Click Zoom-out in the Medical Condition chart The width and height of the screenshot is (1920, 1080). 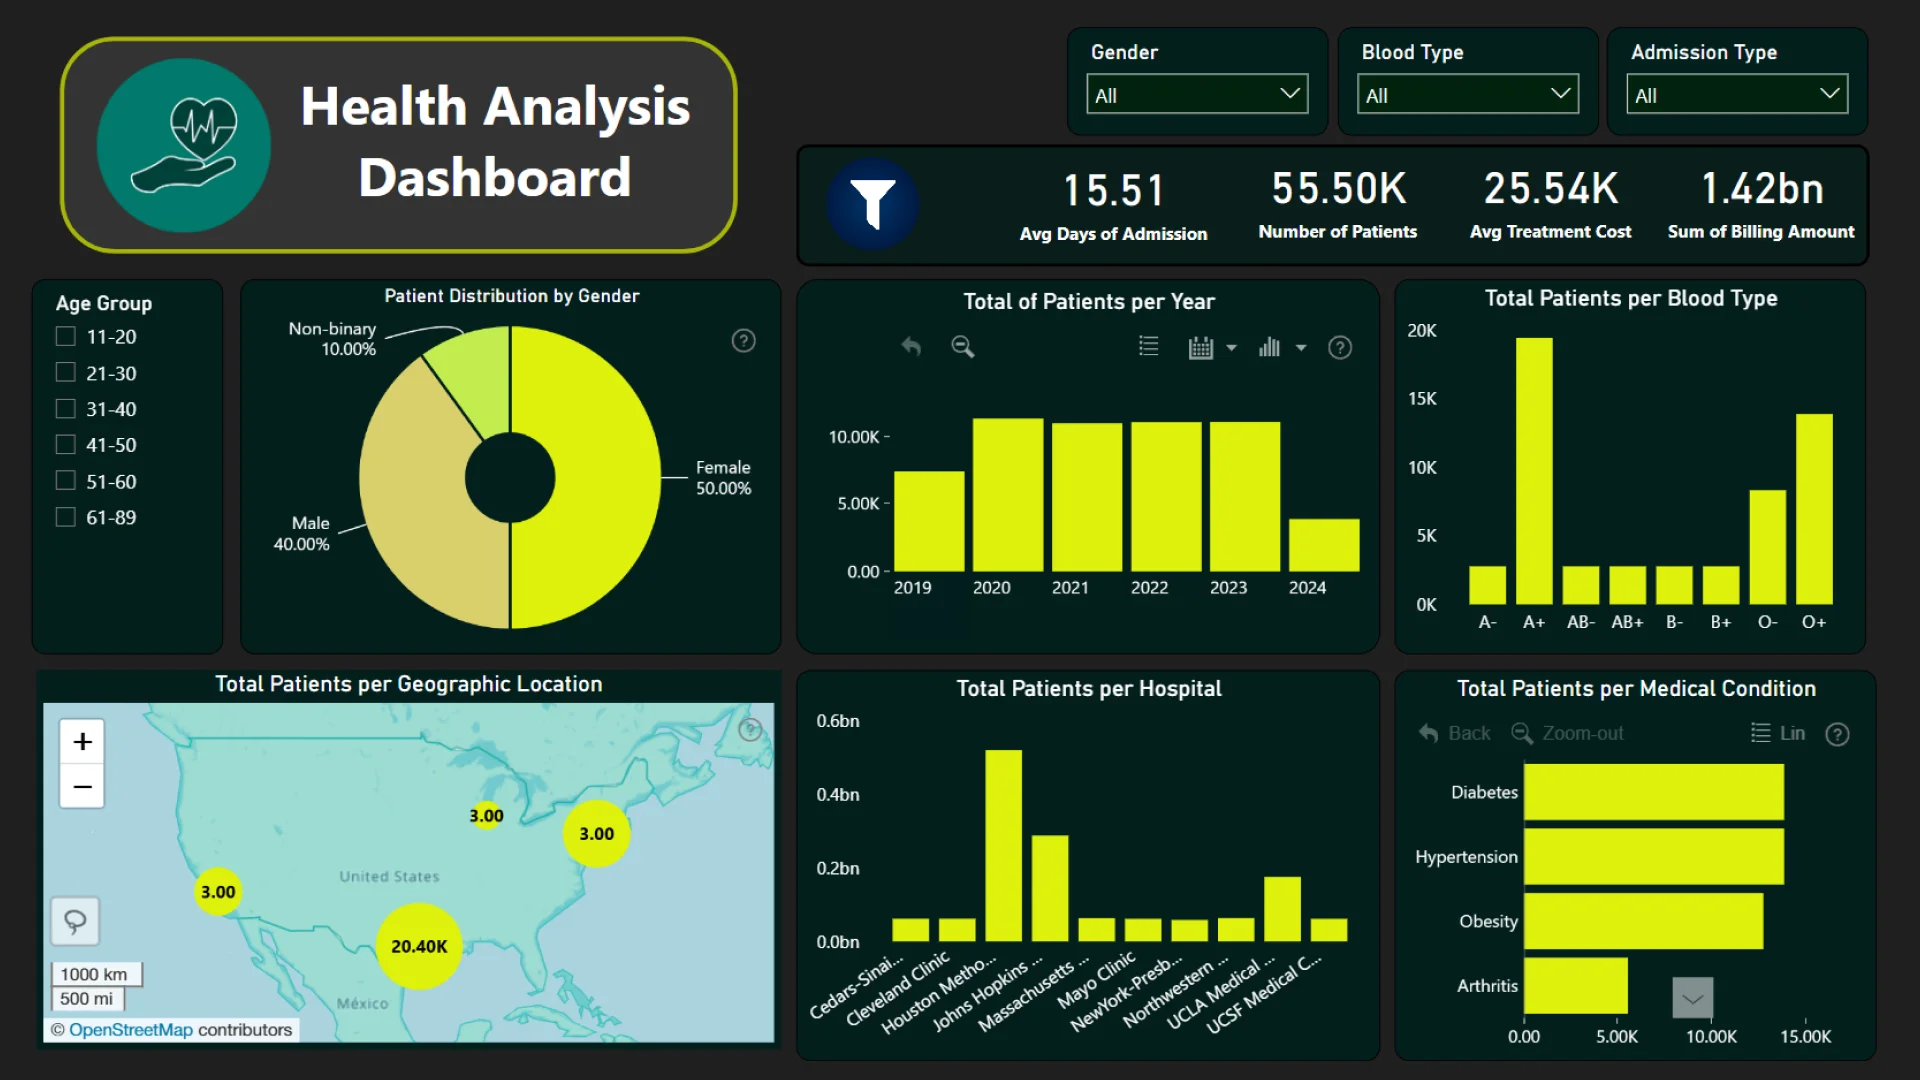coord(1567,733)
